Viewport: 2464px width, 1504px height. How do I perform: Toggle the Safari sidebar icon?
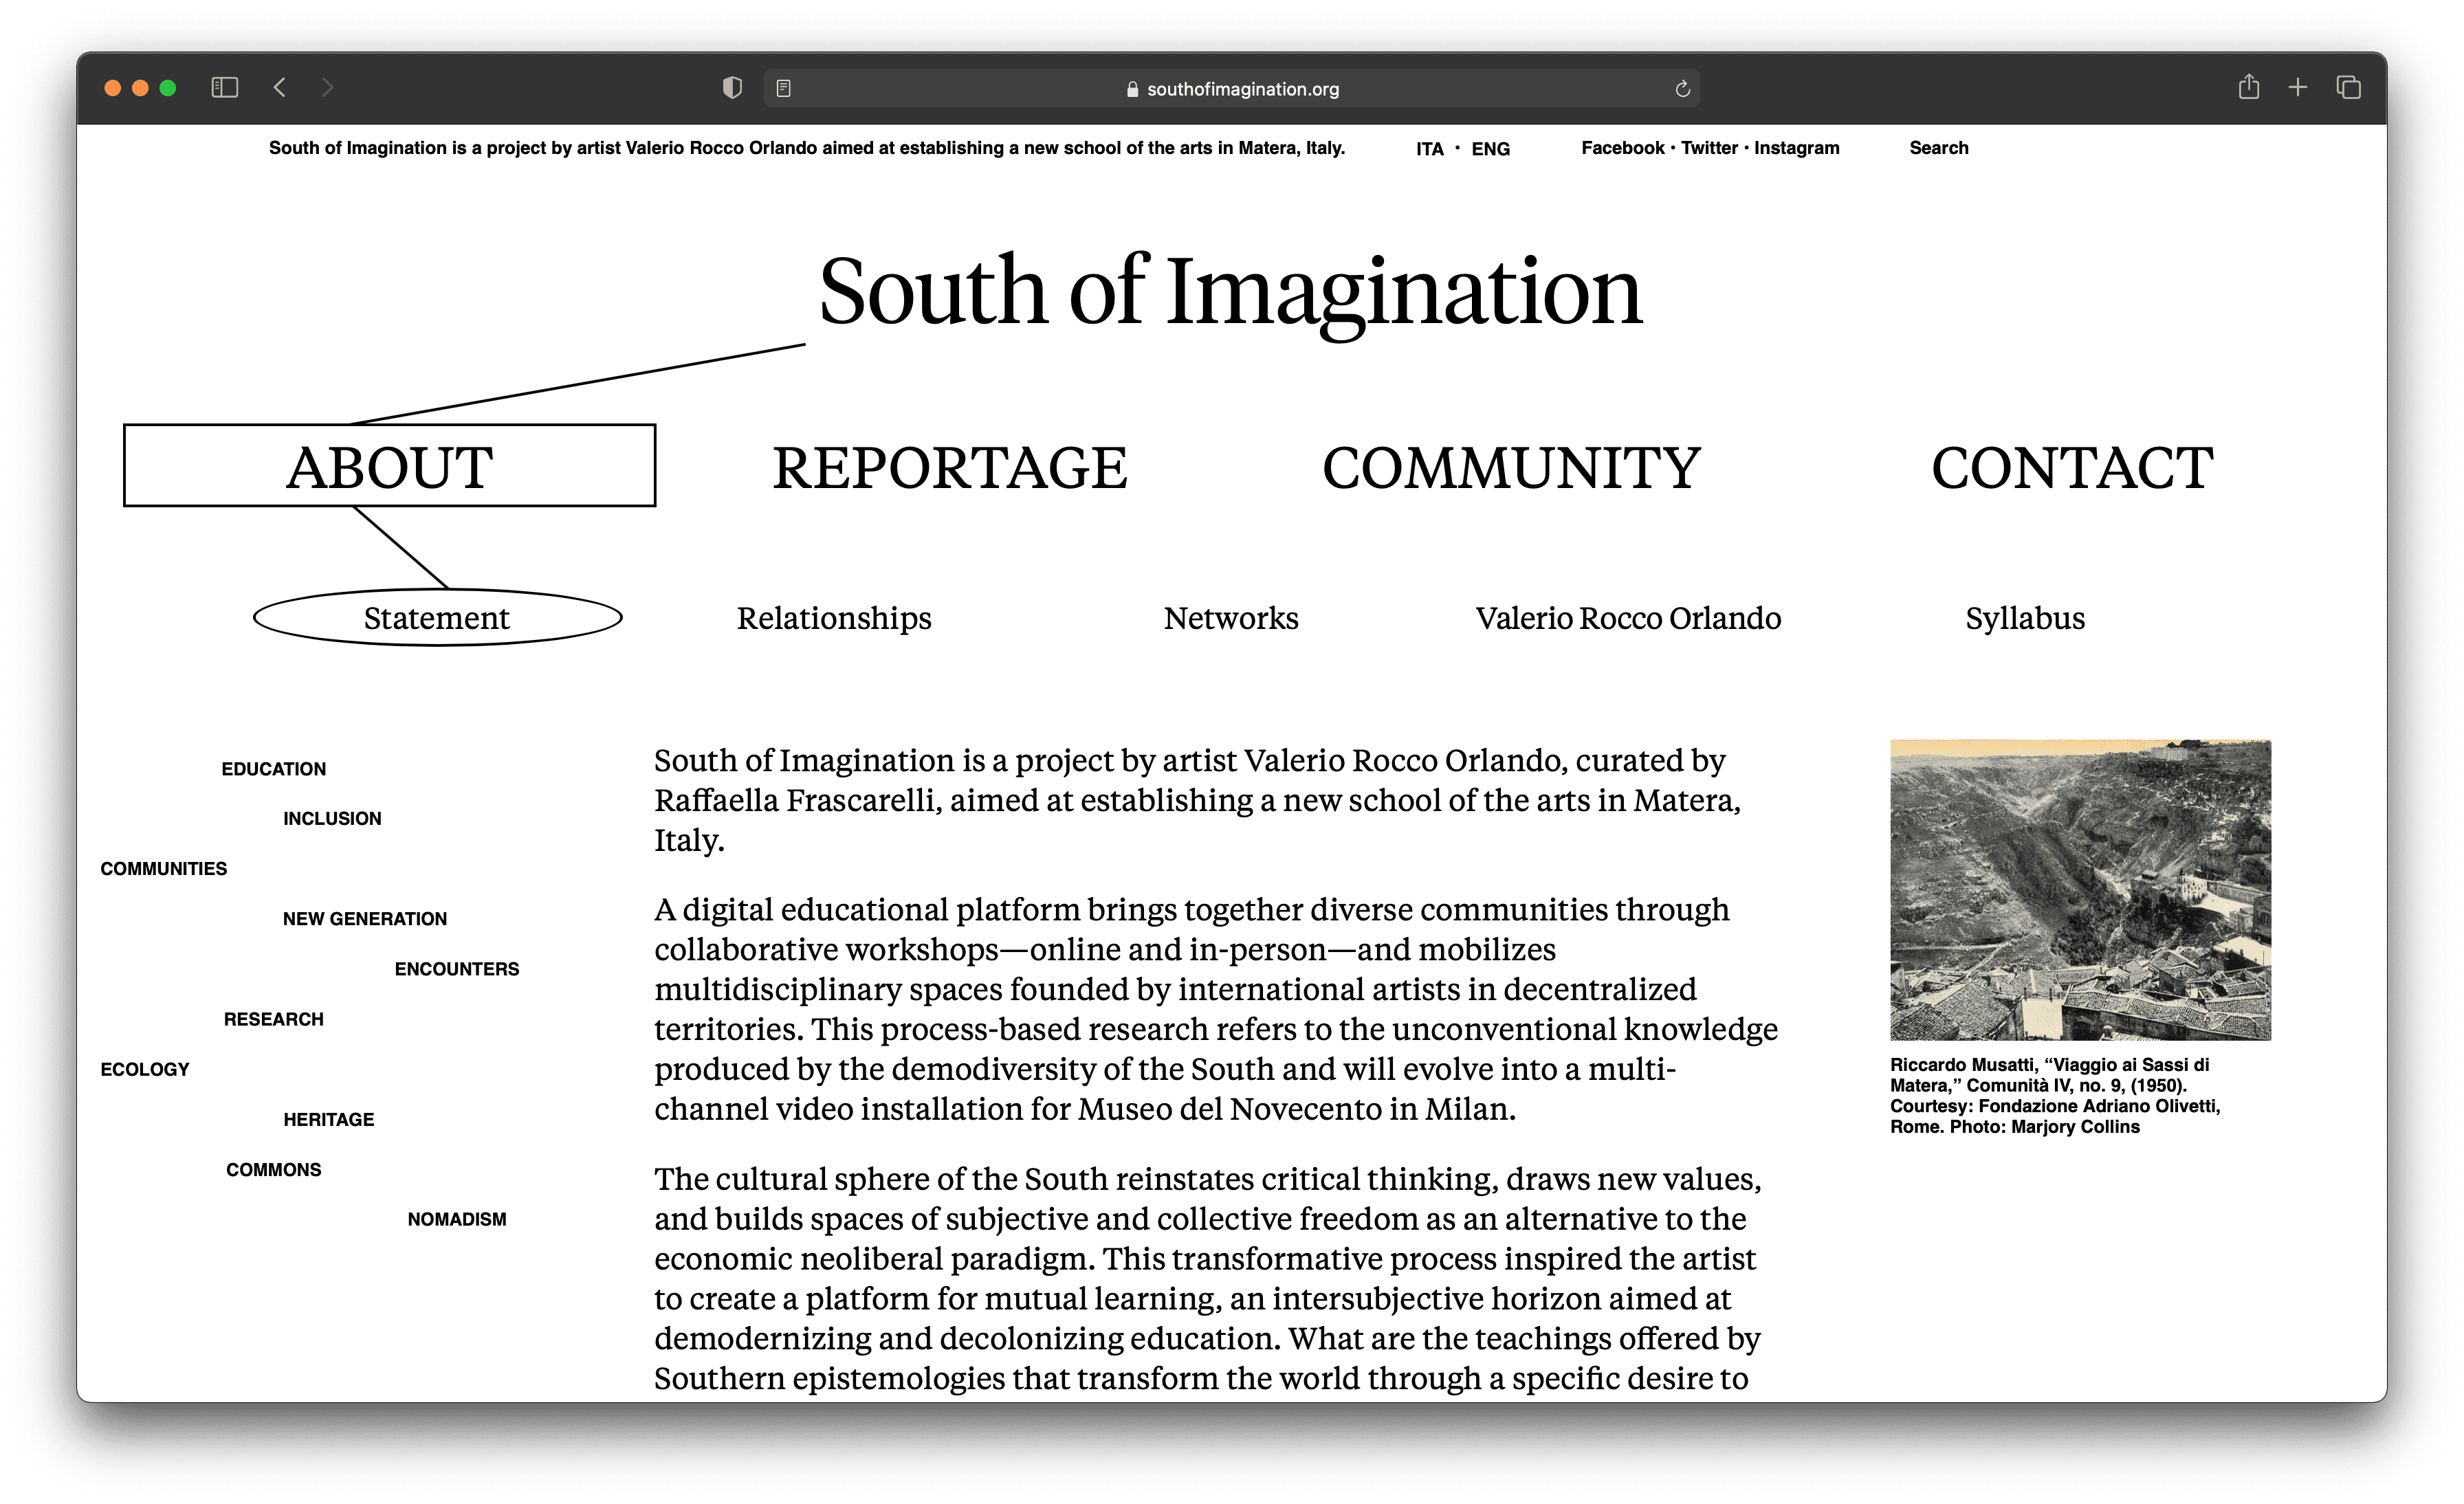(225, 88)
